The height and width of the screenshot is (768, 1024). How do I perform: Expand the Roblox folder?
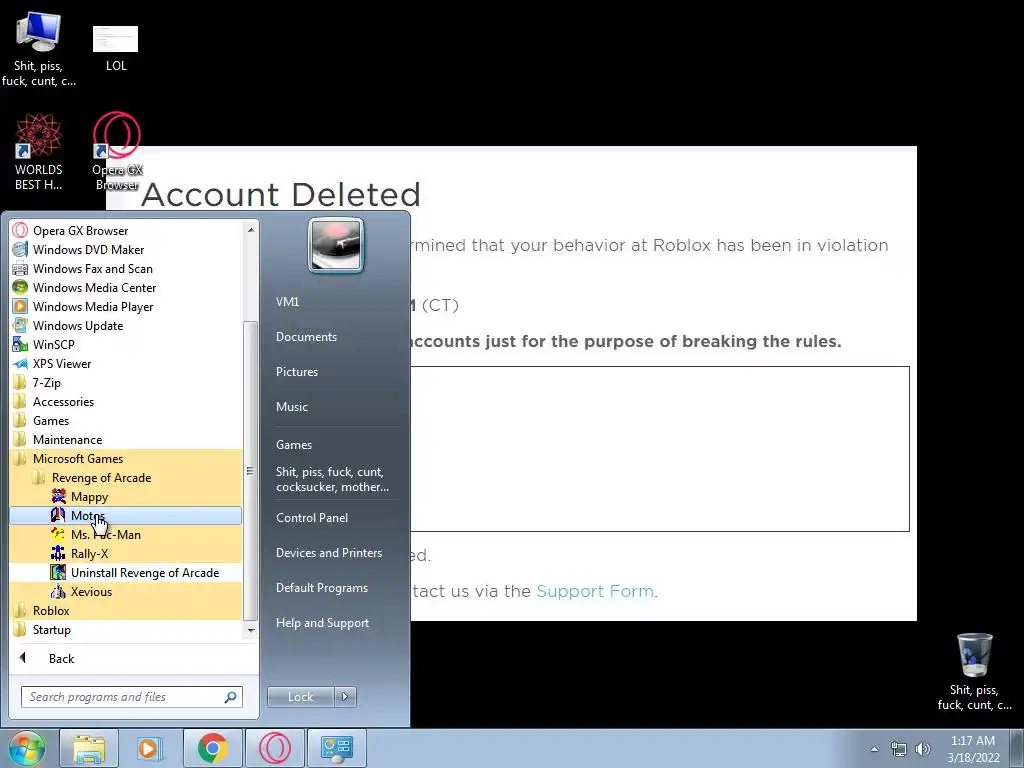click(x=125, y=610)
